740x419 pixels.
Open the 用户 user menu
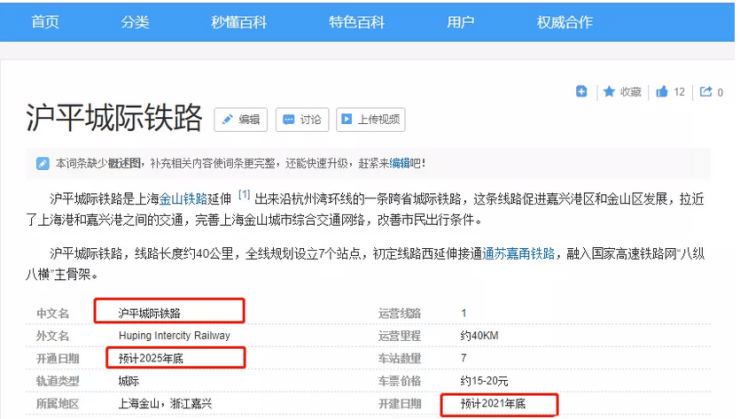coord(461,21)
